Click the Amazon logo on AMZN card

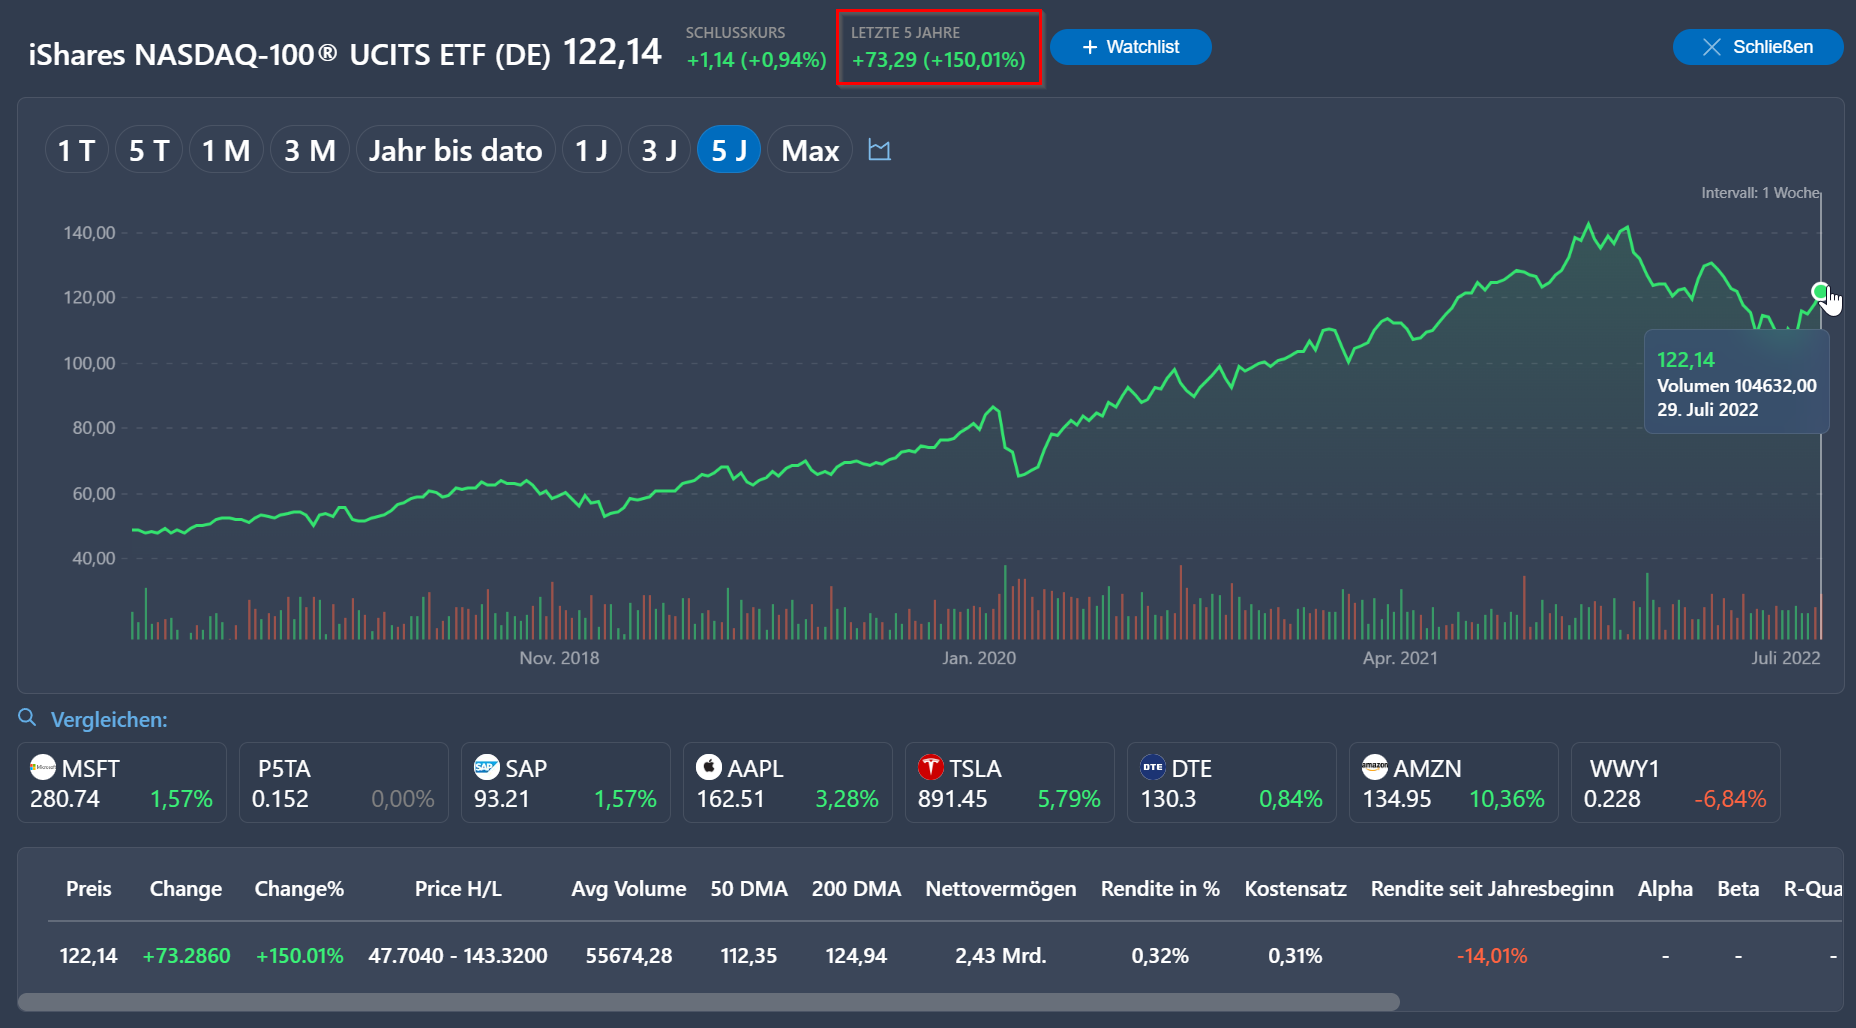pyautogui.click(x=1374, y=767)
